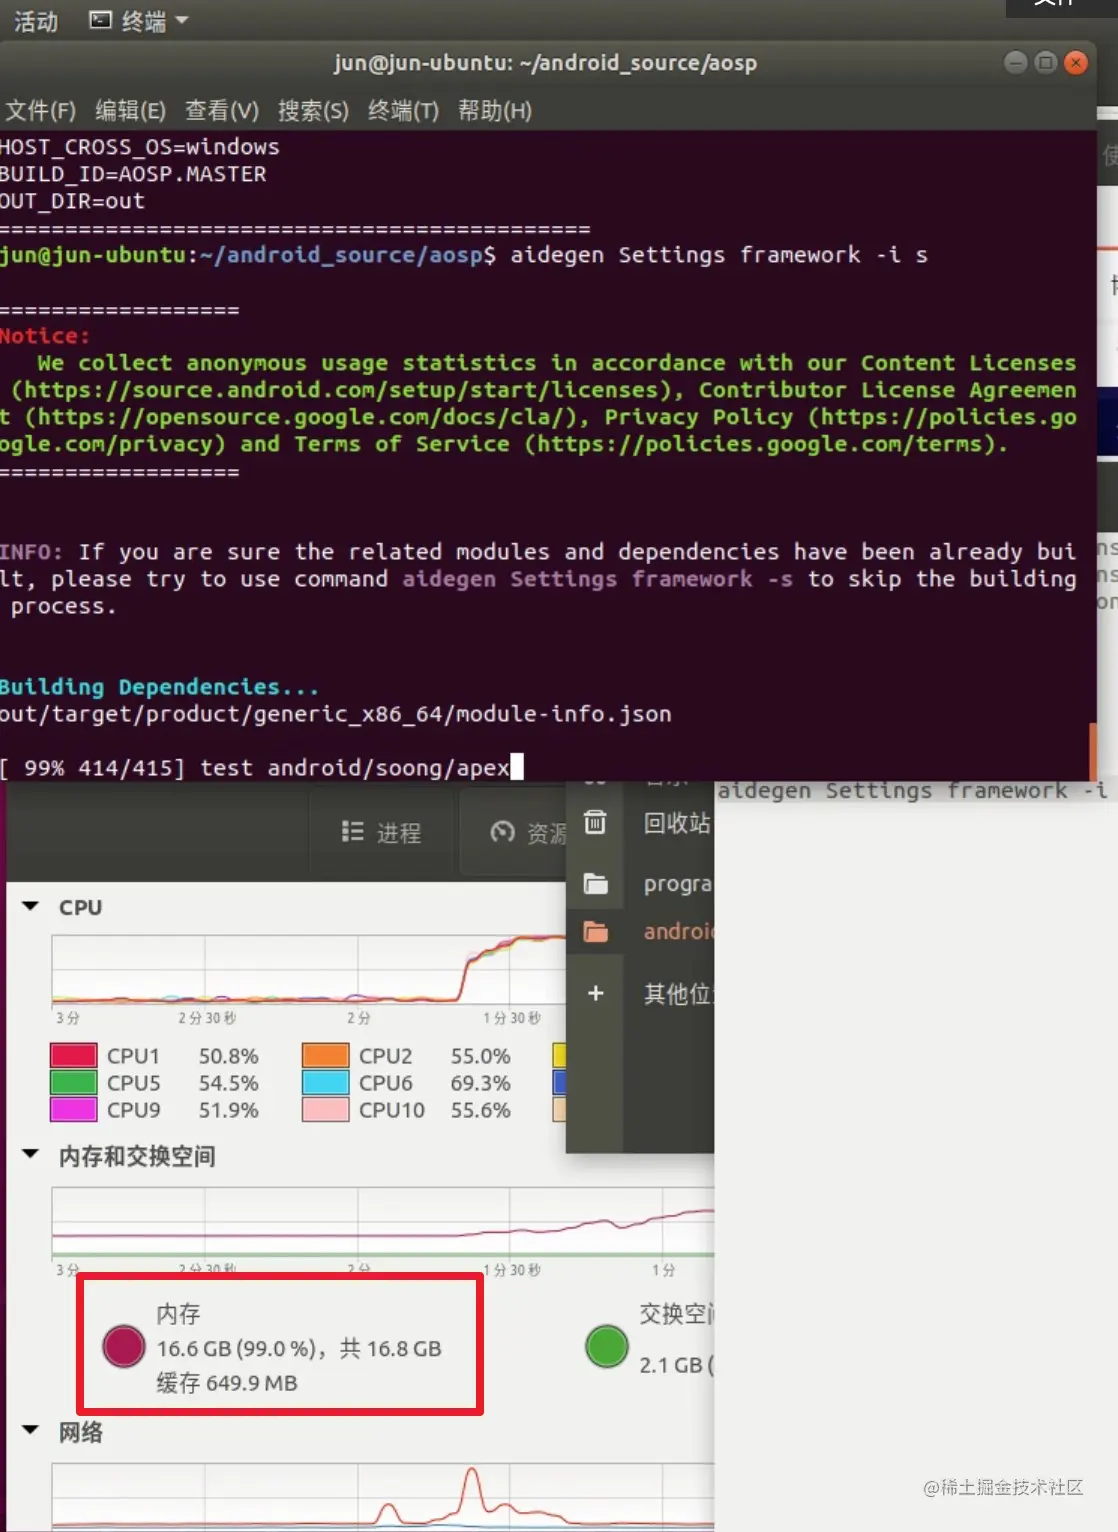Click the 活动 button in the top bar
Screen dimensions: 1118x1532
35,20
